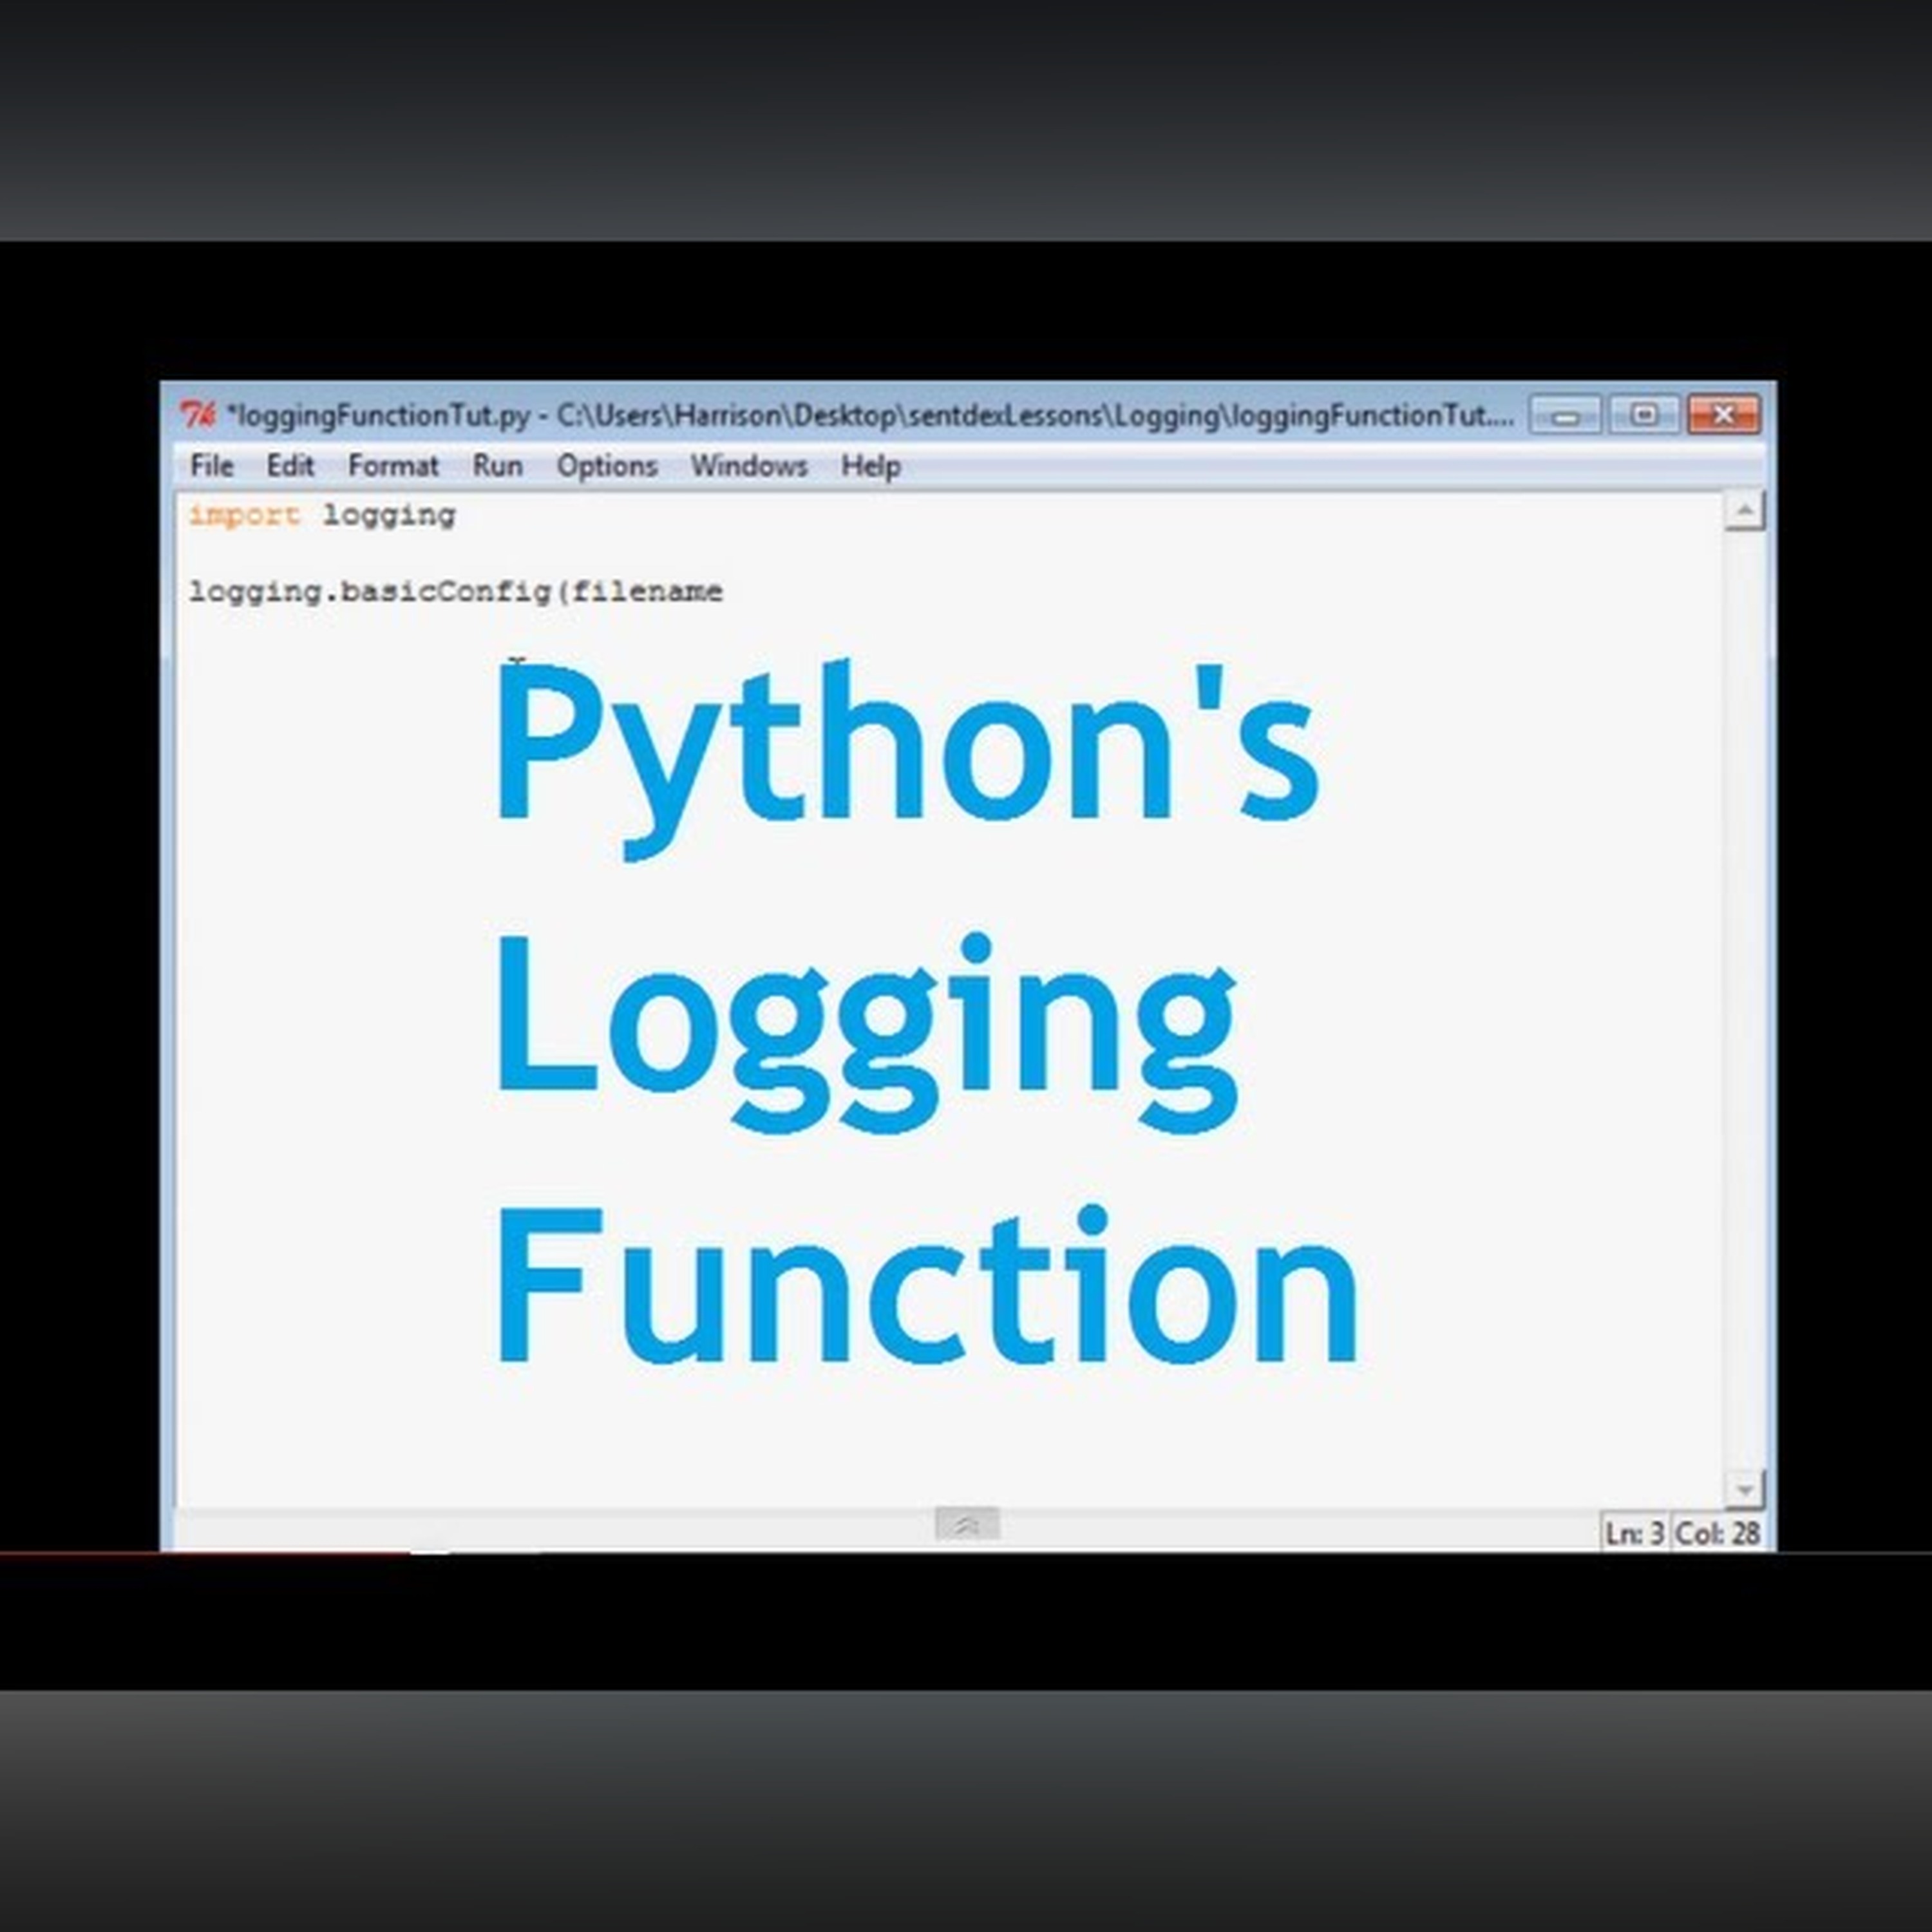Click the double-chevron expand button at bottom
This screenshot has width=1932, height=1932.
(x=966, y=1525)
